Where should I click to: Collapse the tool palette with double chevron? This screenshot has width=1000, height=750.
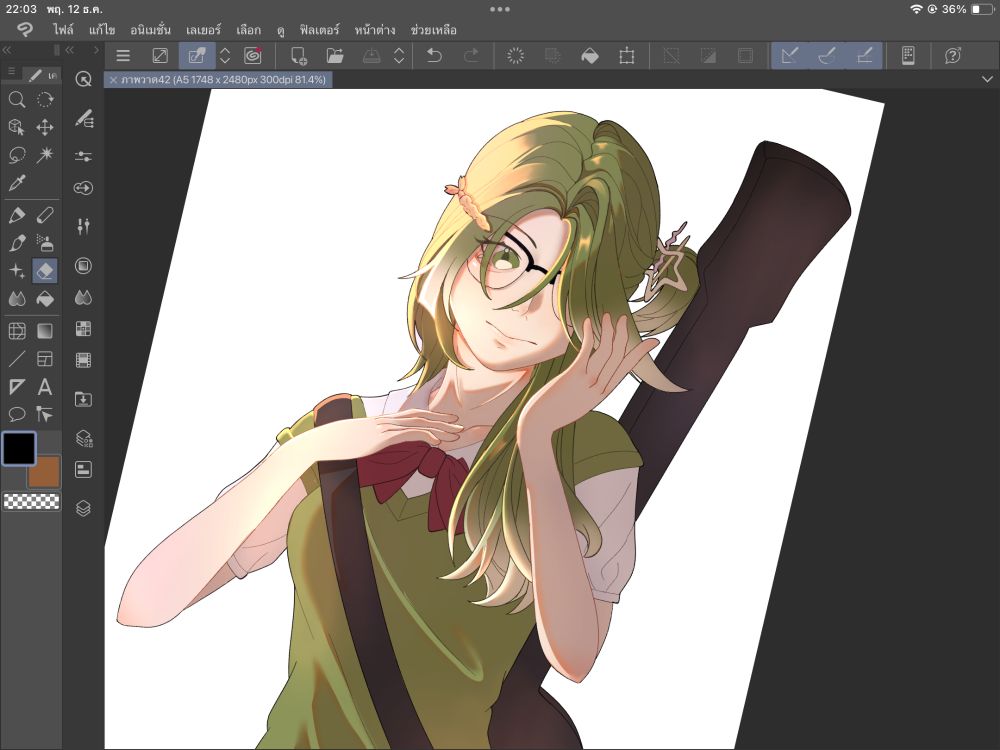point(7,50)
